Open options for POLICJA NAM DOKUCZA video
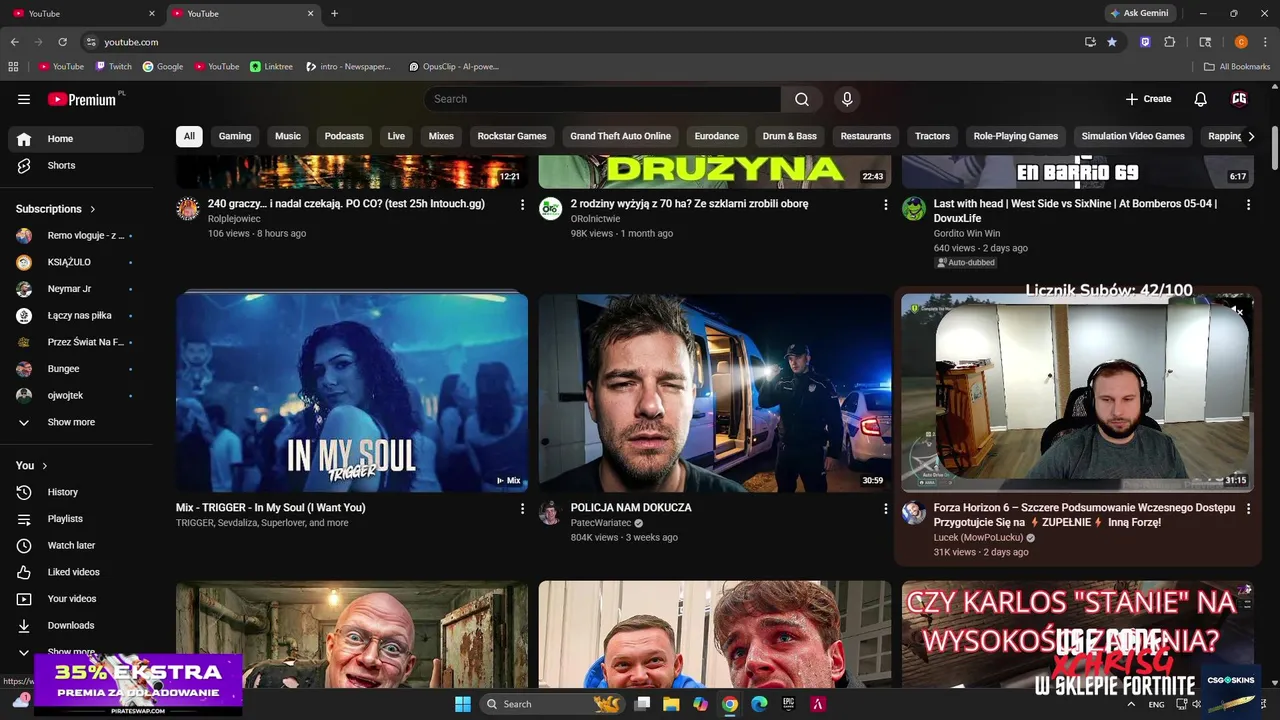The width and height of the screenshot is (1280, 720). point(885,508)
